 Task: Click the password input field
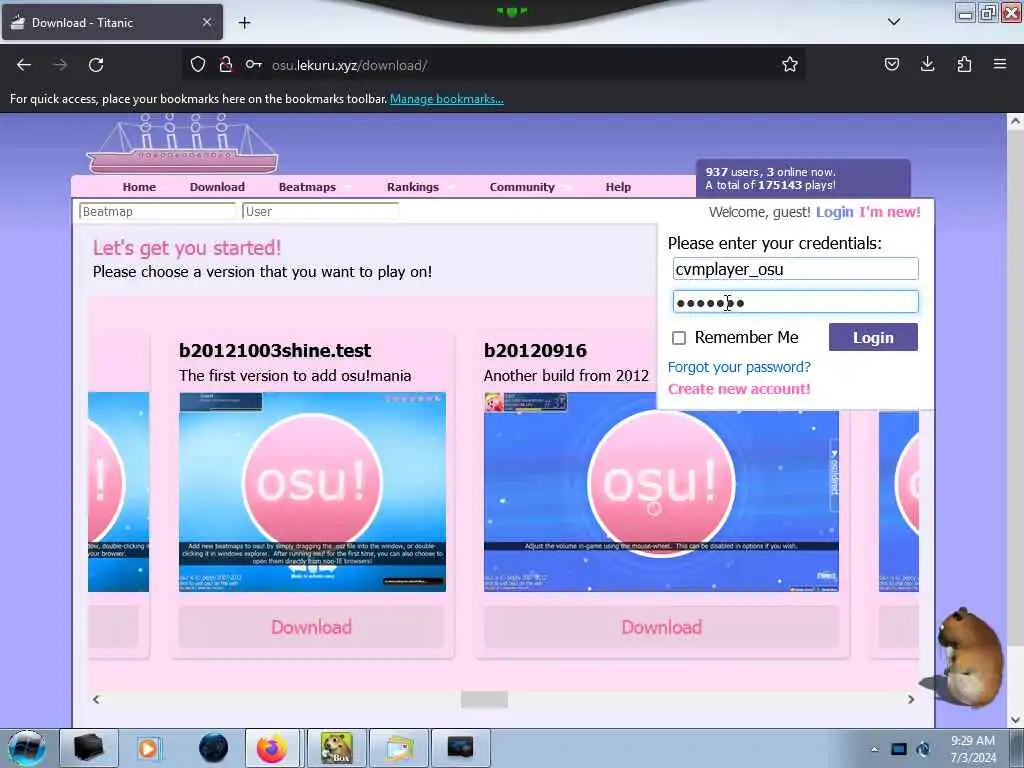tap(795, 302)
